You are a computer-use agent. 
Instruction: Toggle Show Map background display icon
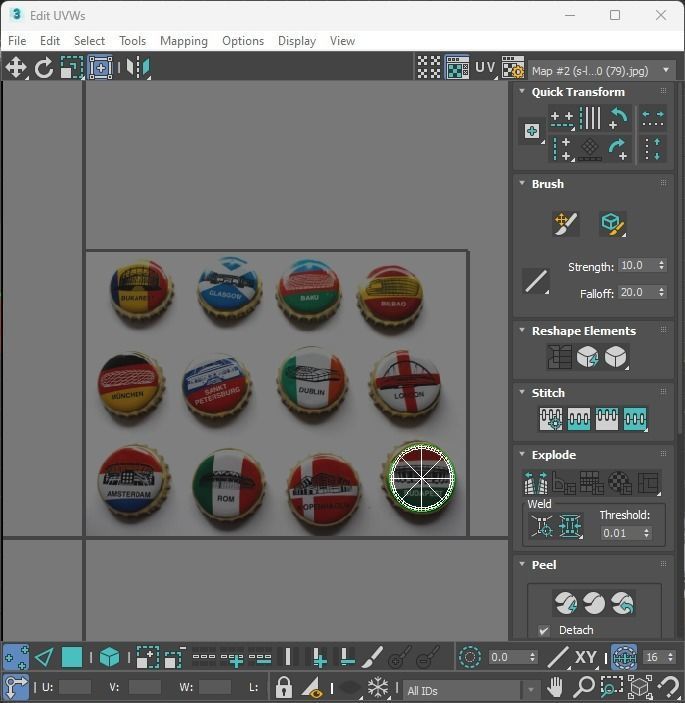point(457,68)
